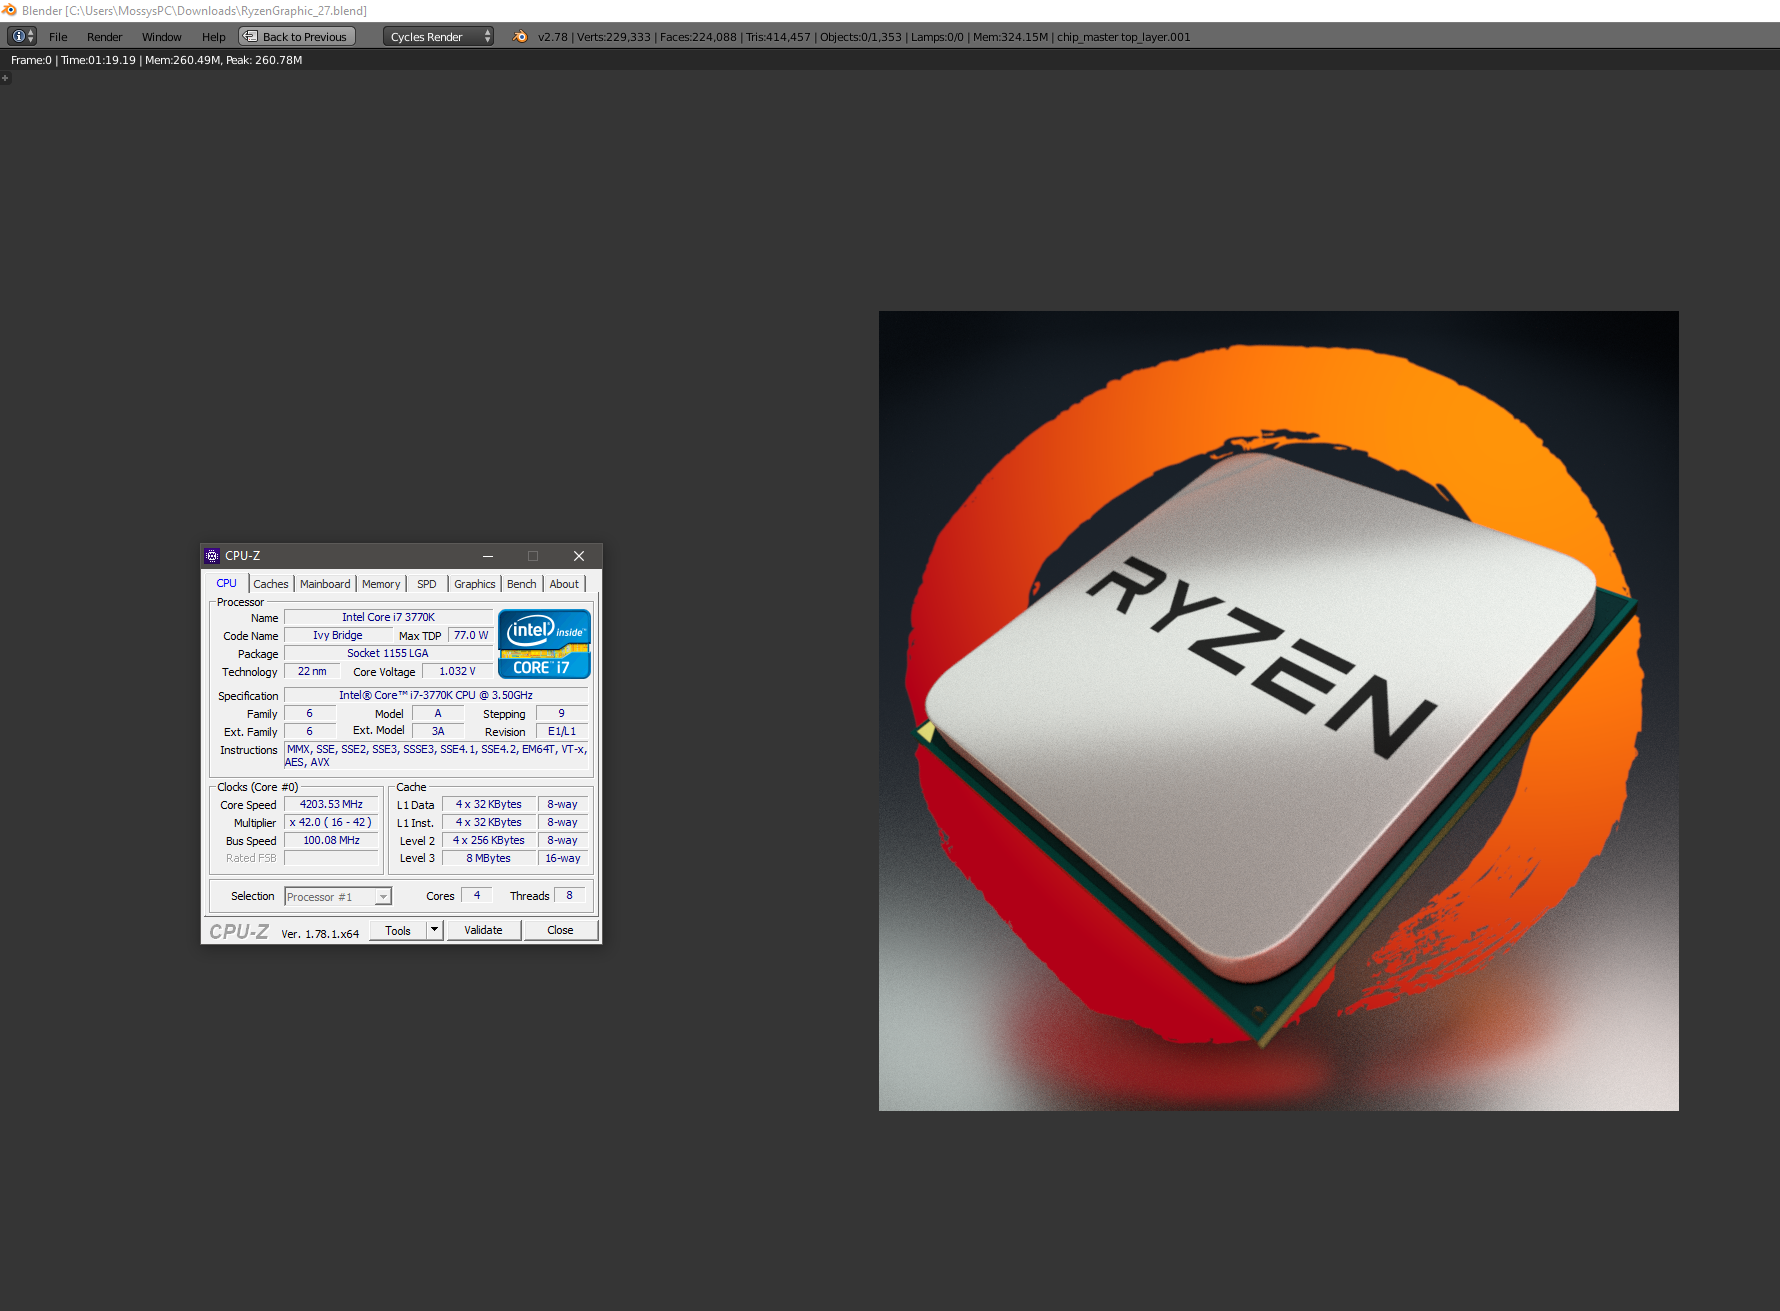Switch to the SPD tab

click(x=427, y=584)
